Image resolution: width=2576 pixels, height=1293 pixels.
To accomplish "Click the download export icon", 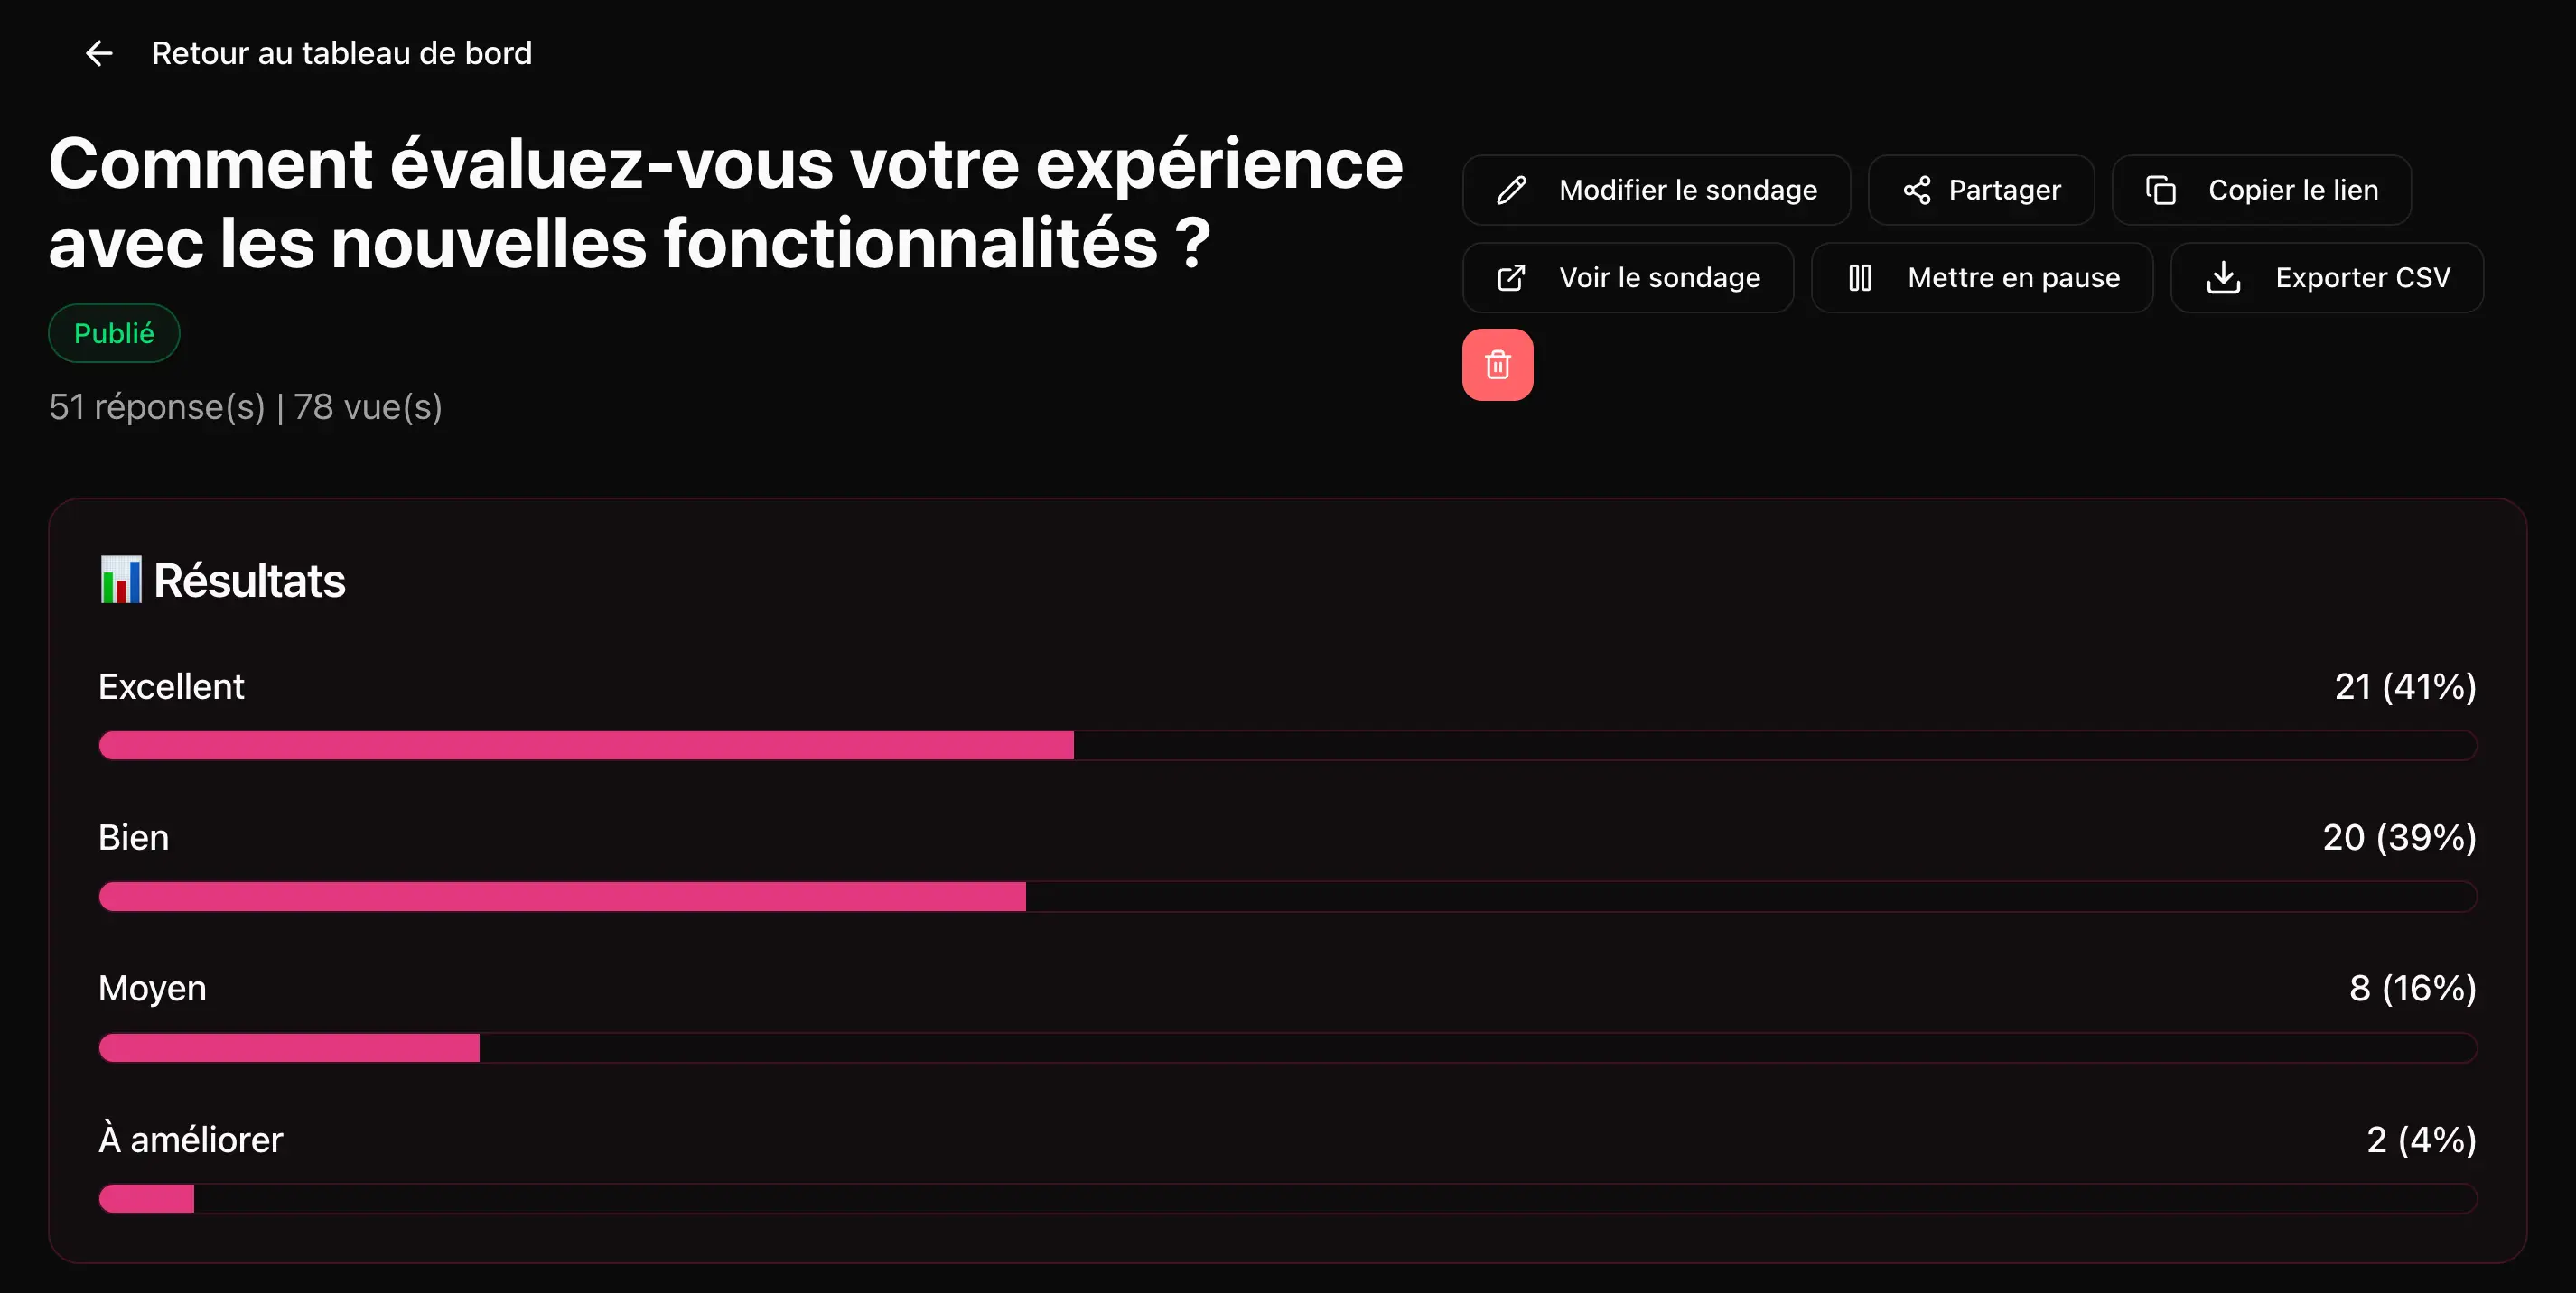I will point(2222,278).
